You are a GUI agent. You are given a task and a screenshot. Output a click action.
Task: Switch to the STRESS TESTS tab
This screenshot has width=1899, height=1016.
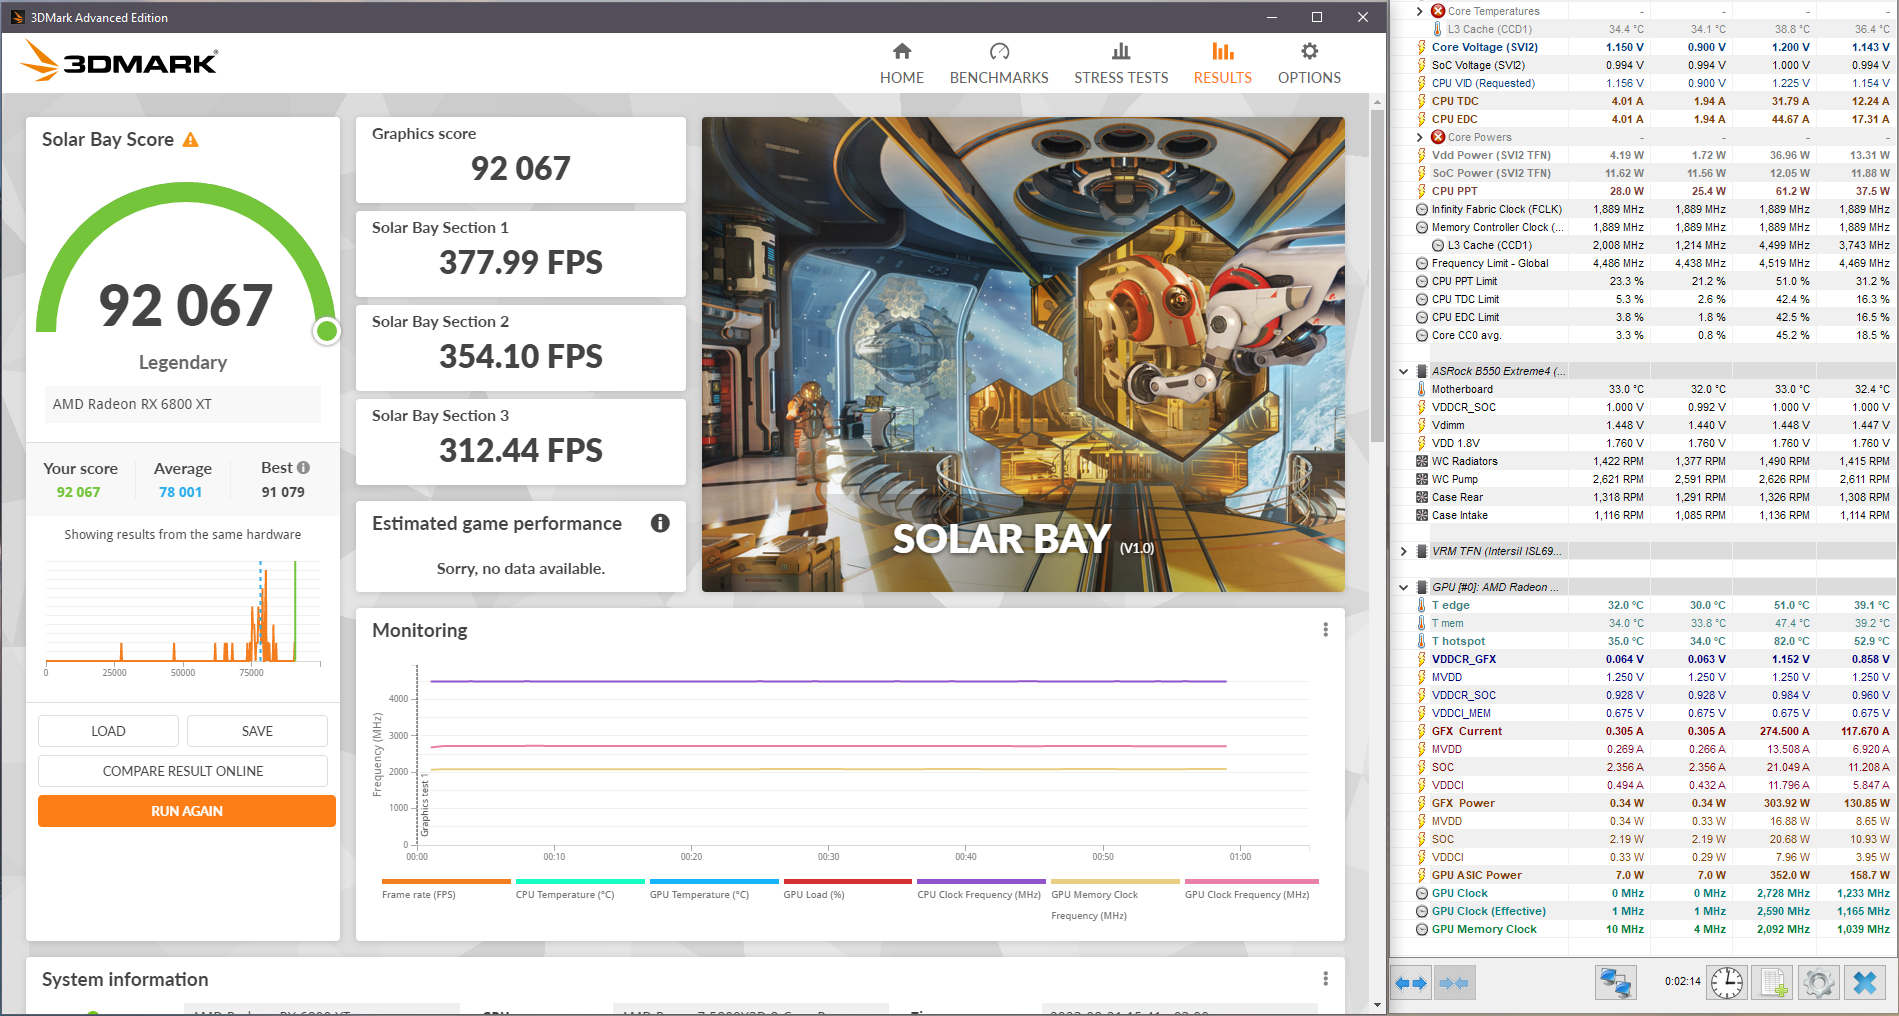pyautogui.click(x=1121, y=63)
